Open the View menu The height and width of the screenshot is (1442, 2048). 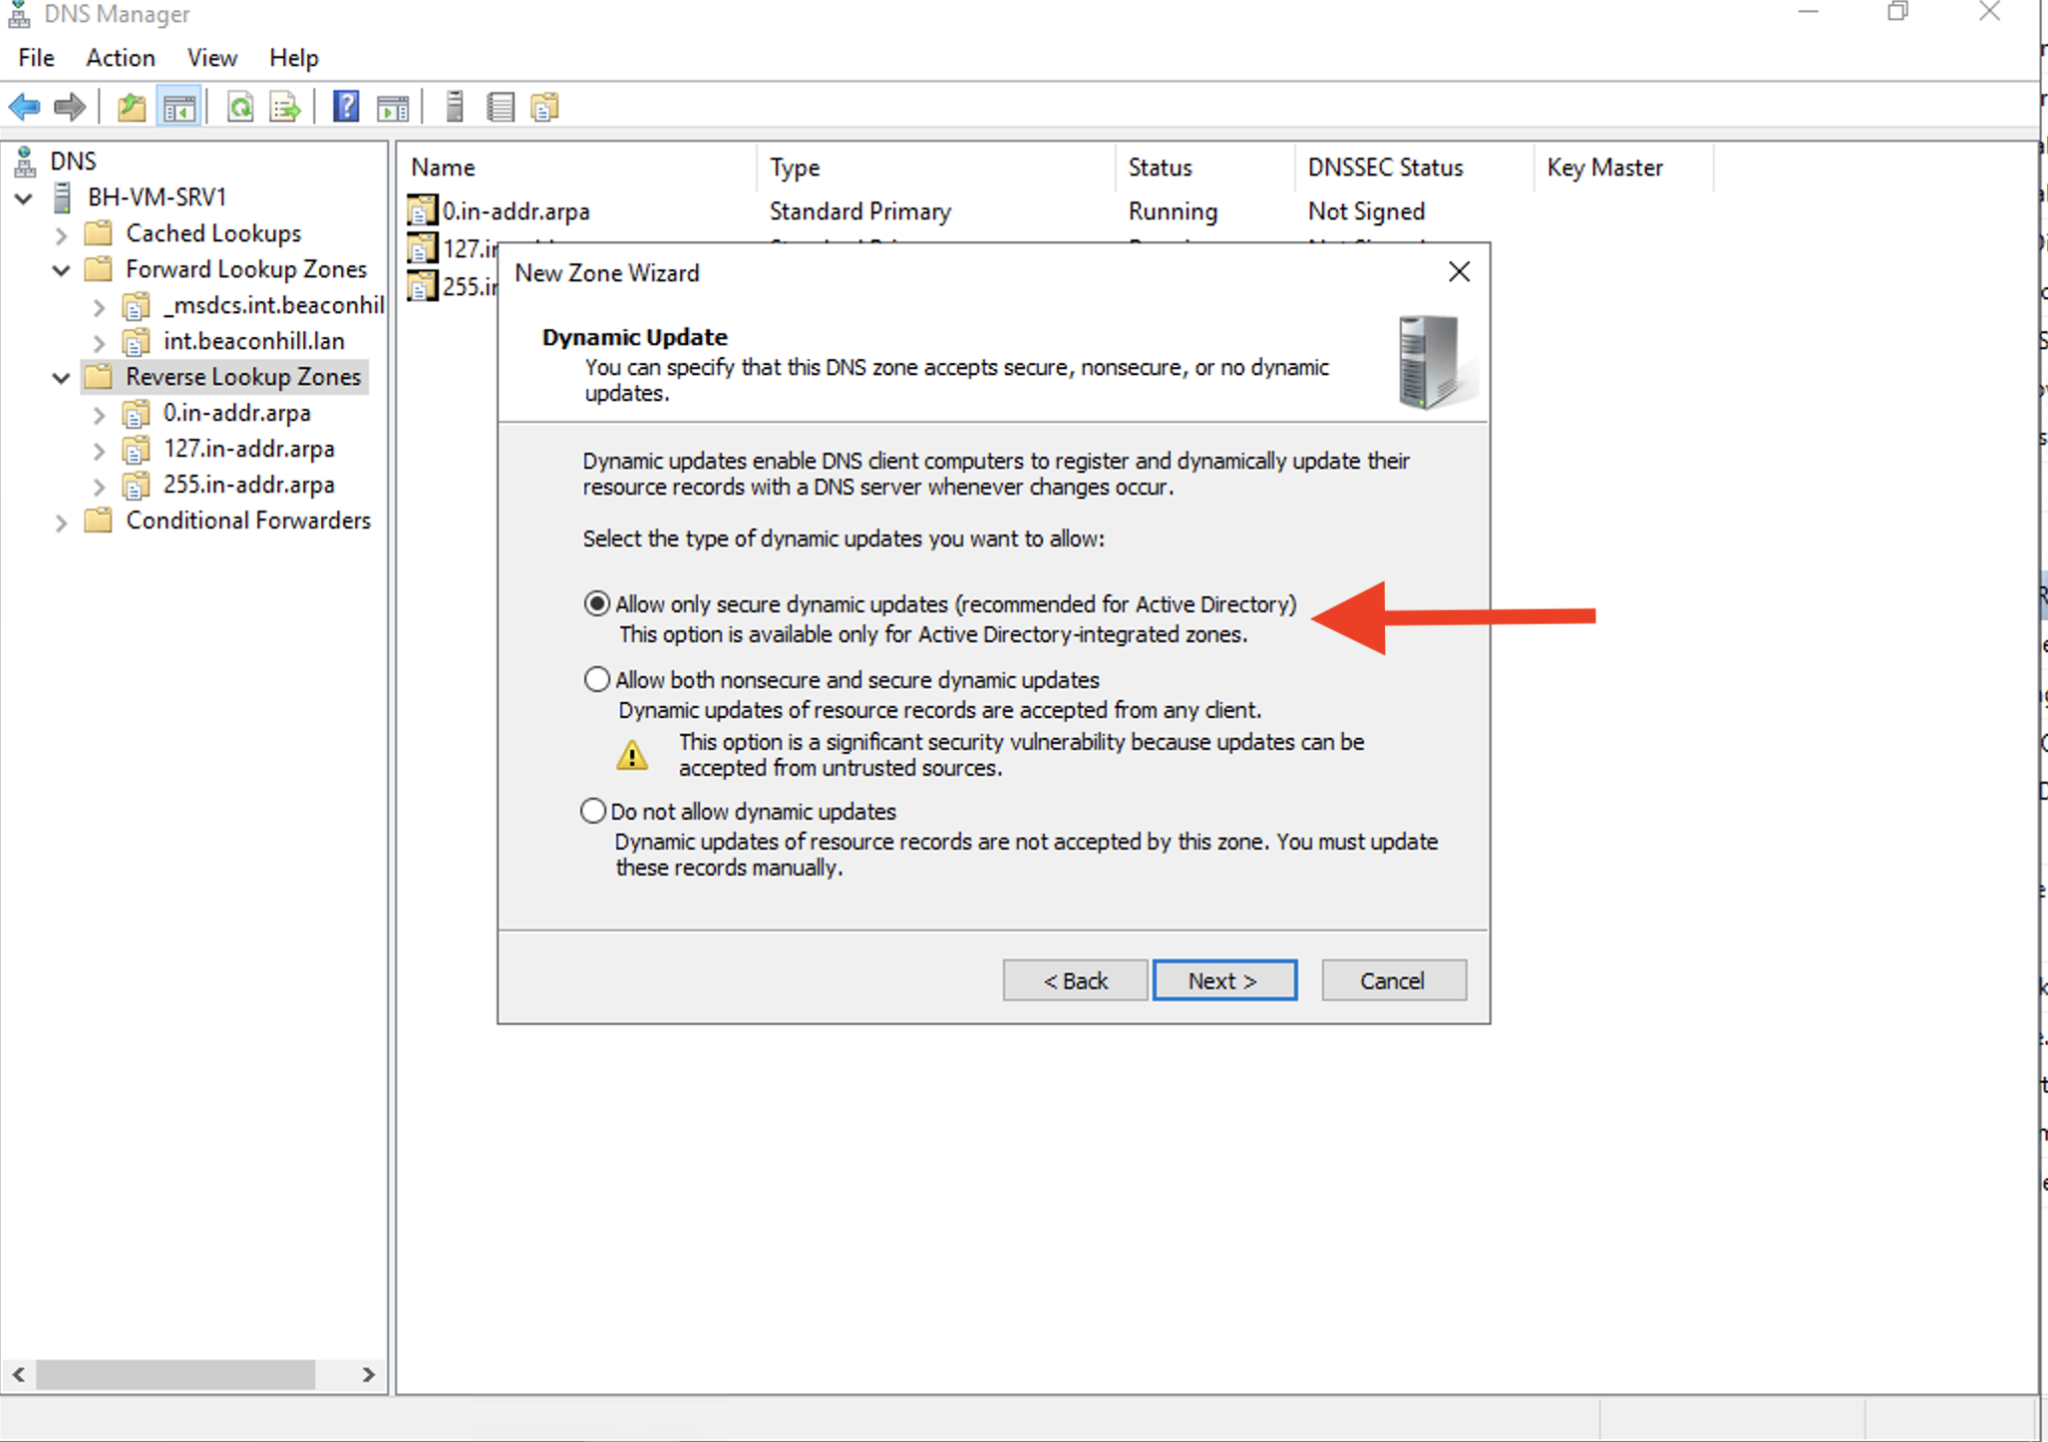pos(211,57)
